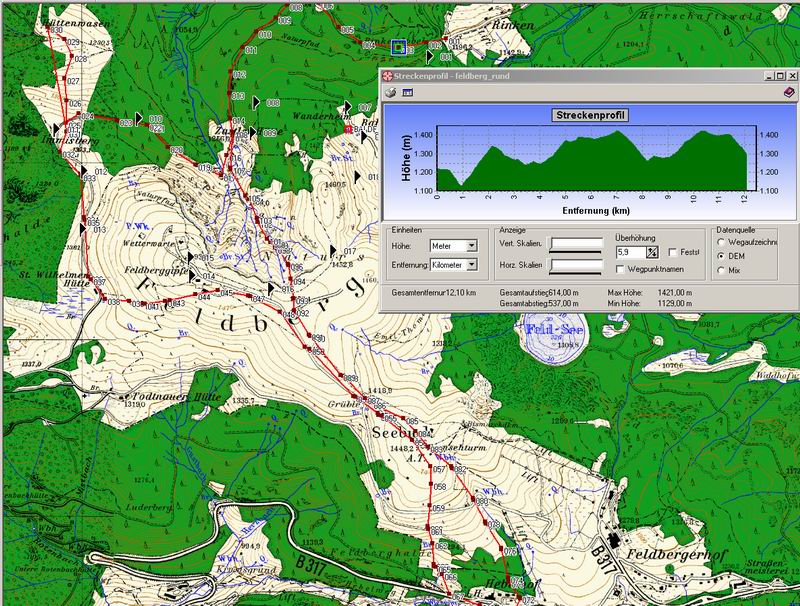The height and width of the screenshot is (606, 800).
Task: Choose Wegaufzeichnung as data source
Action: coord(721,242)
